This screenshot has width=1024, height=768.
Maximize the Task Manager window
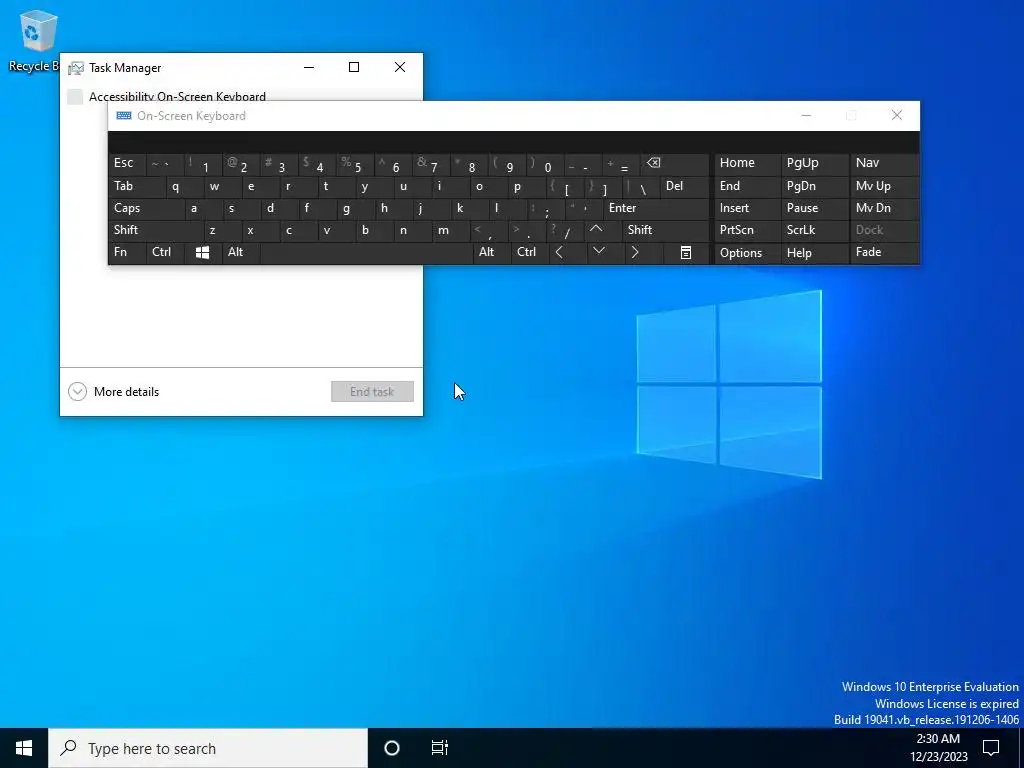pyautogui.click(x=354, y=67)
